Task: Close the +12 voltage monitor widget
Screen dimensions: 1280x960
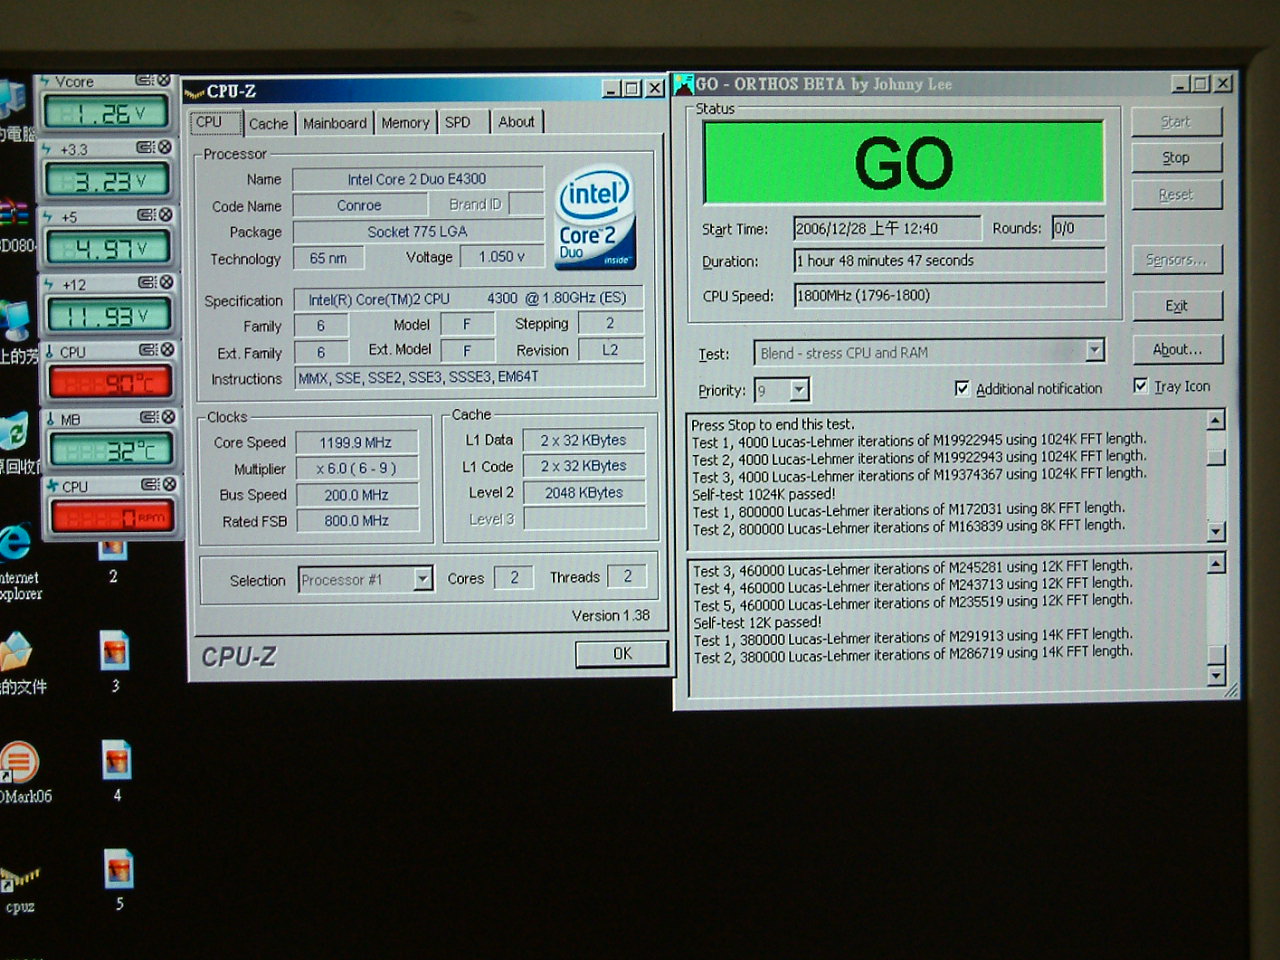Action: tap(166, 283)
